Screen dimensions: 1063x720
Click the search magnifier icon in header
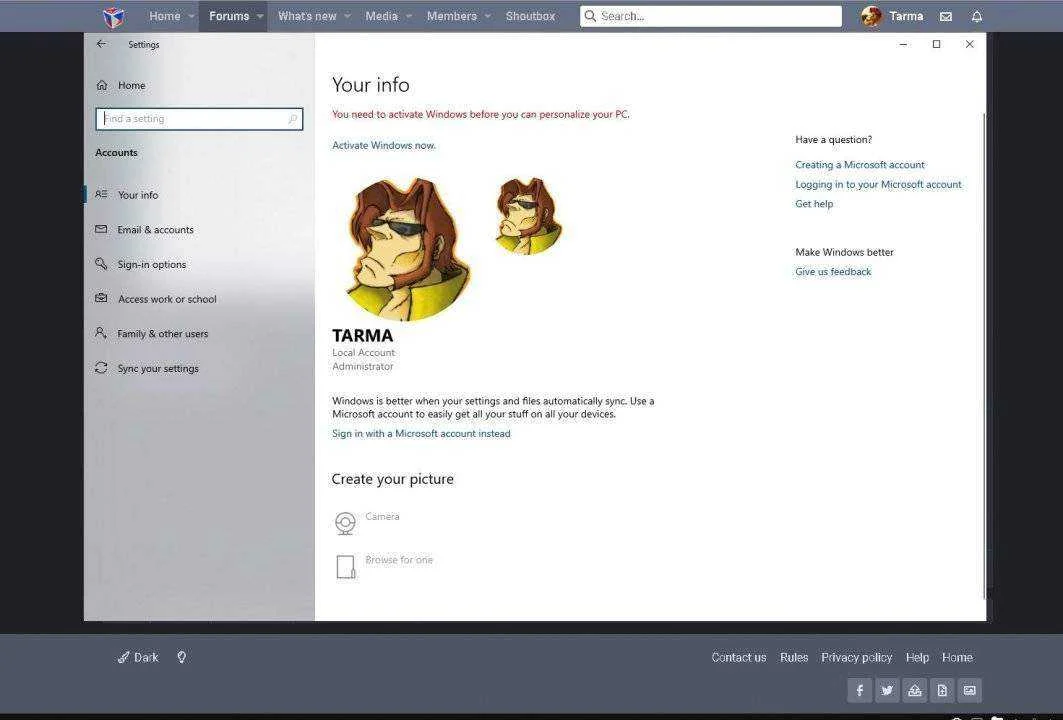point(590,16)
